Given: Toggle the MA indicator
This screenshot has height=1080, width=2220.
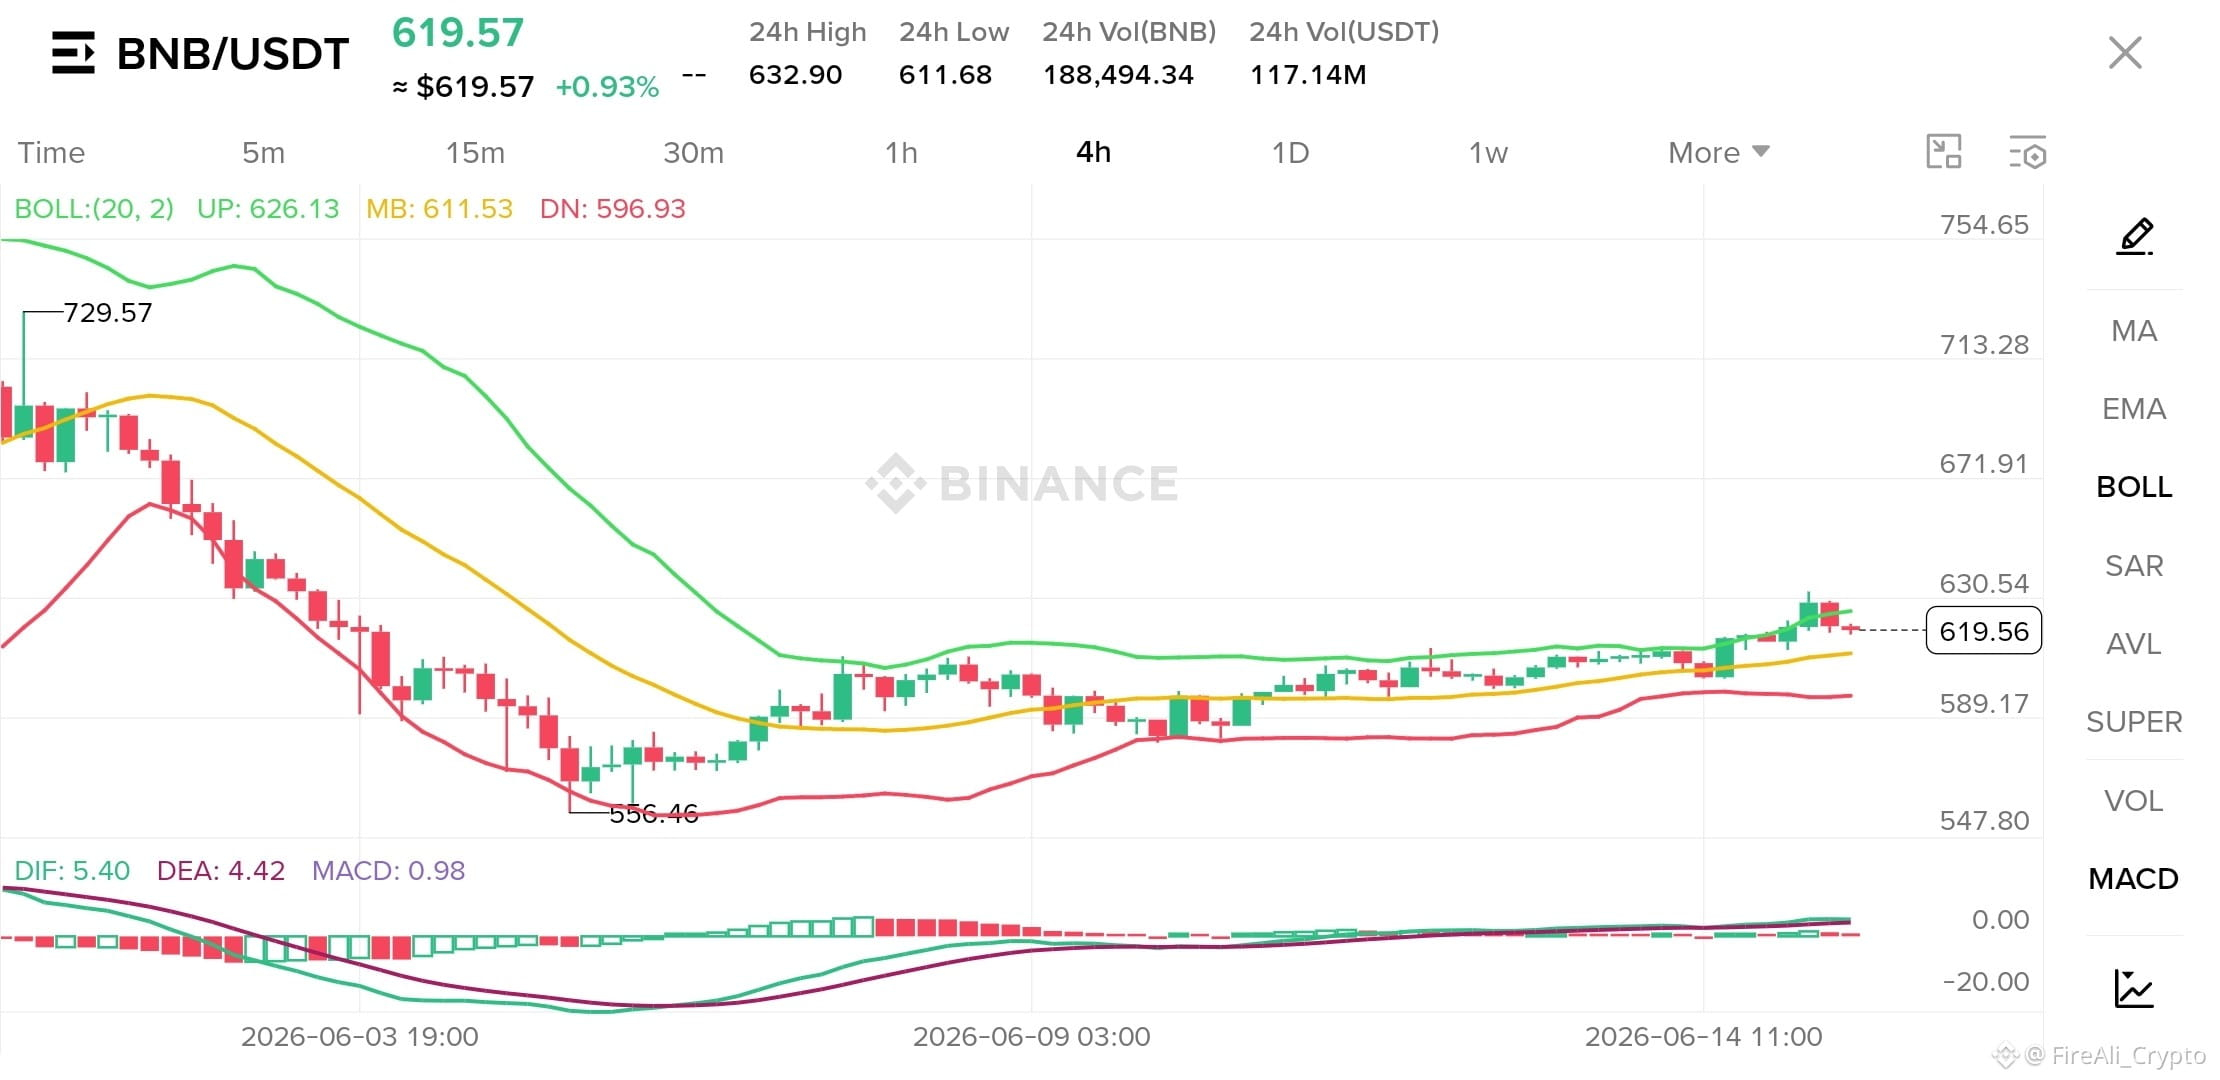Looking at the screenshot, I should 2134,331.
